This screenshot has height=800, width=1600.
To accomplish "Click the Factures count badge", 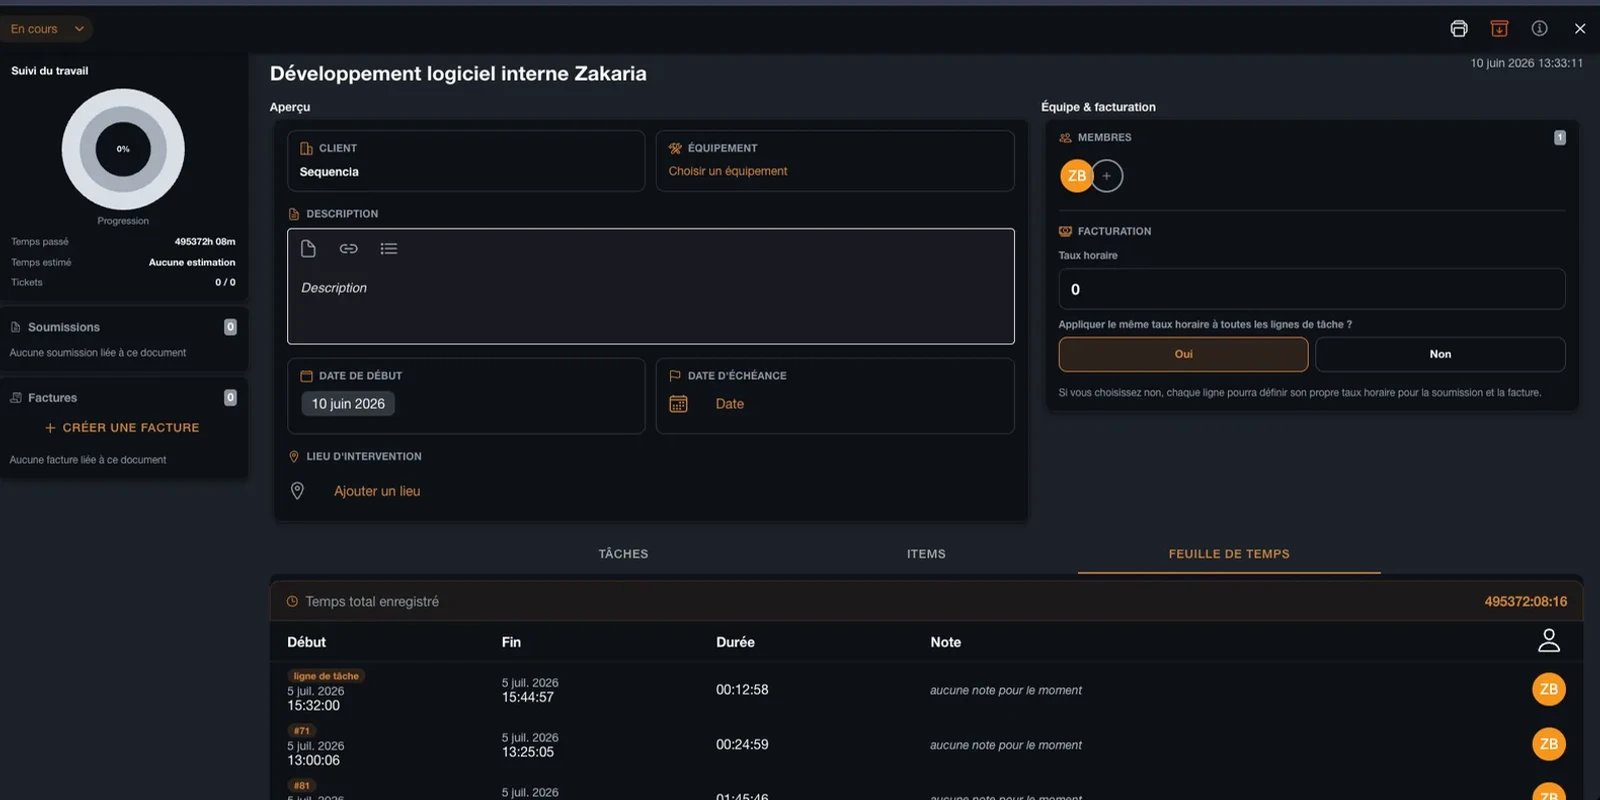I will pos(230,398).
